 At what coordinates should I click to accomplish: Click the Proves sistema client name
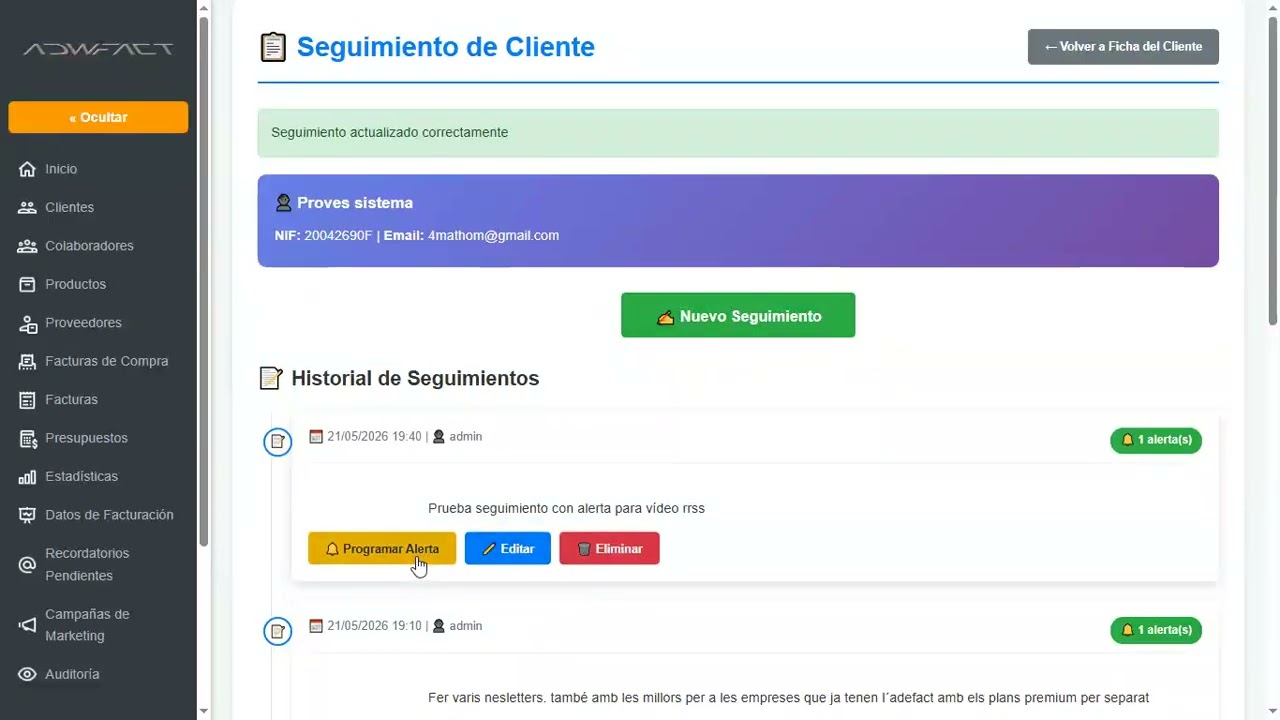[354, 203]
